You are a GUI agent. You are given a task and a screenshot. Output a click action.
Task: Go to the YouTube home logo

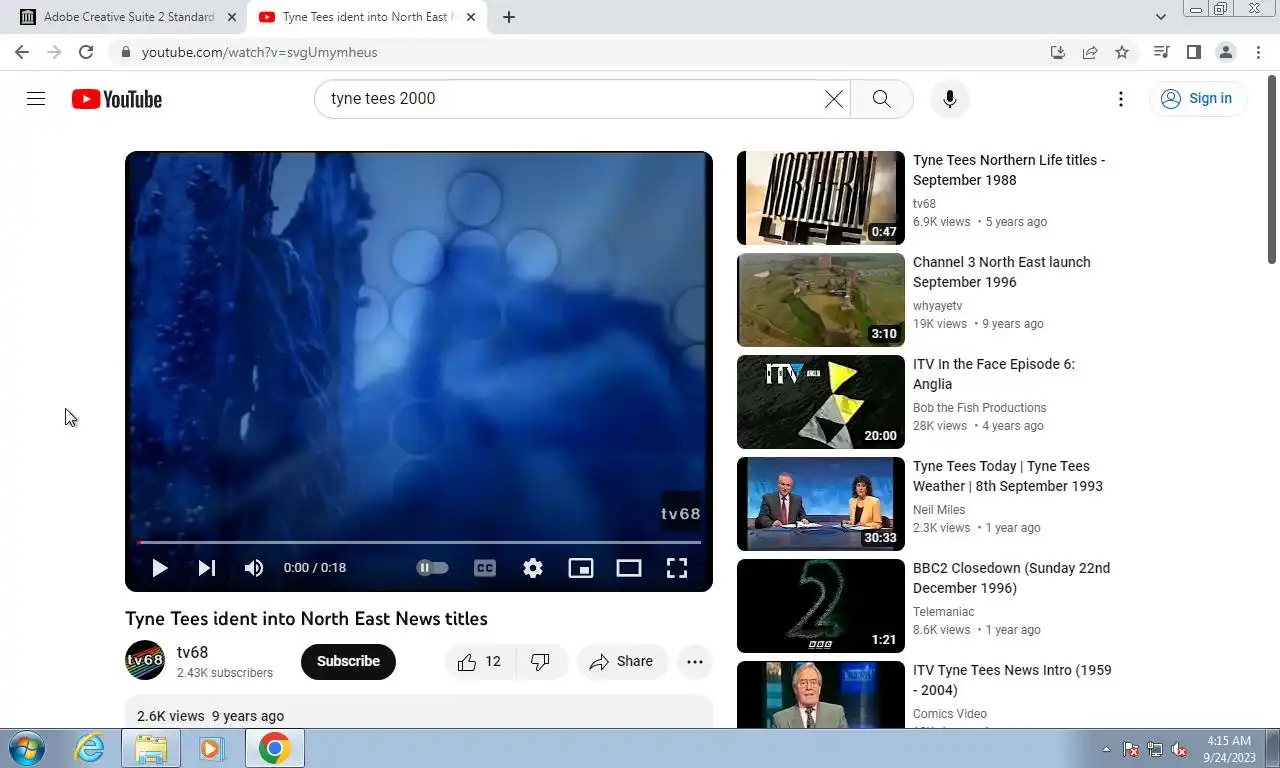pos(117,99)
